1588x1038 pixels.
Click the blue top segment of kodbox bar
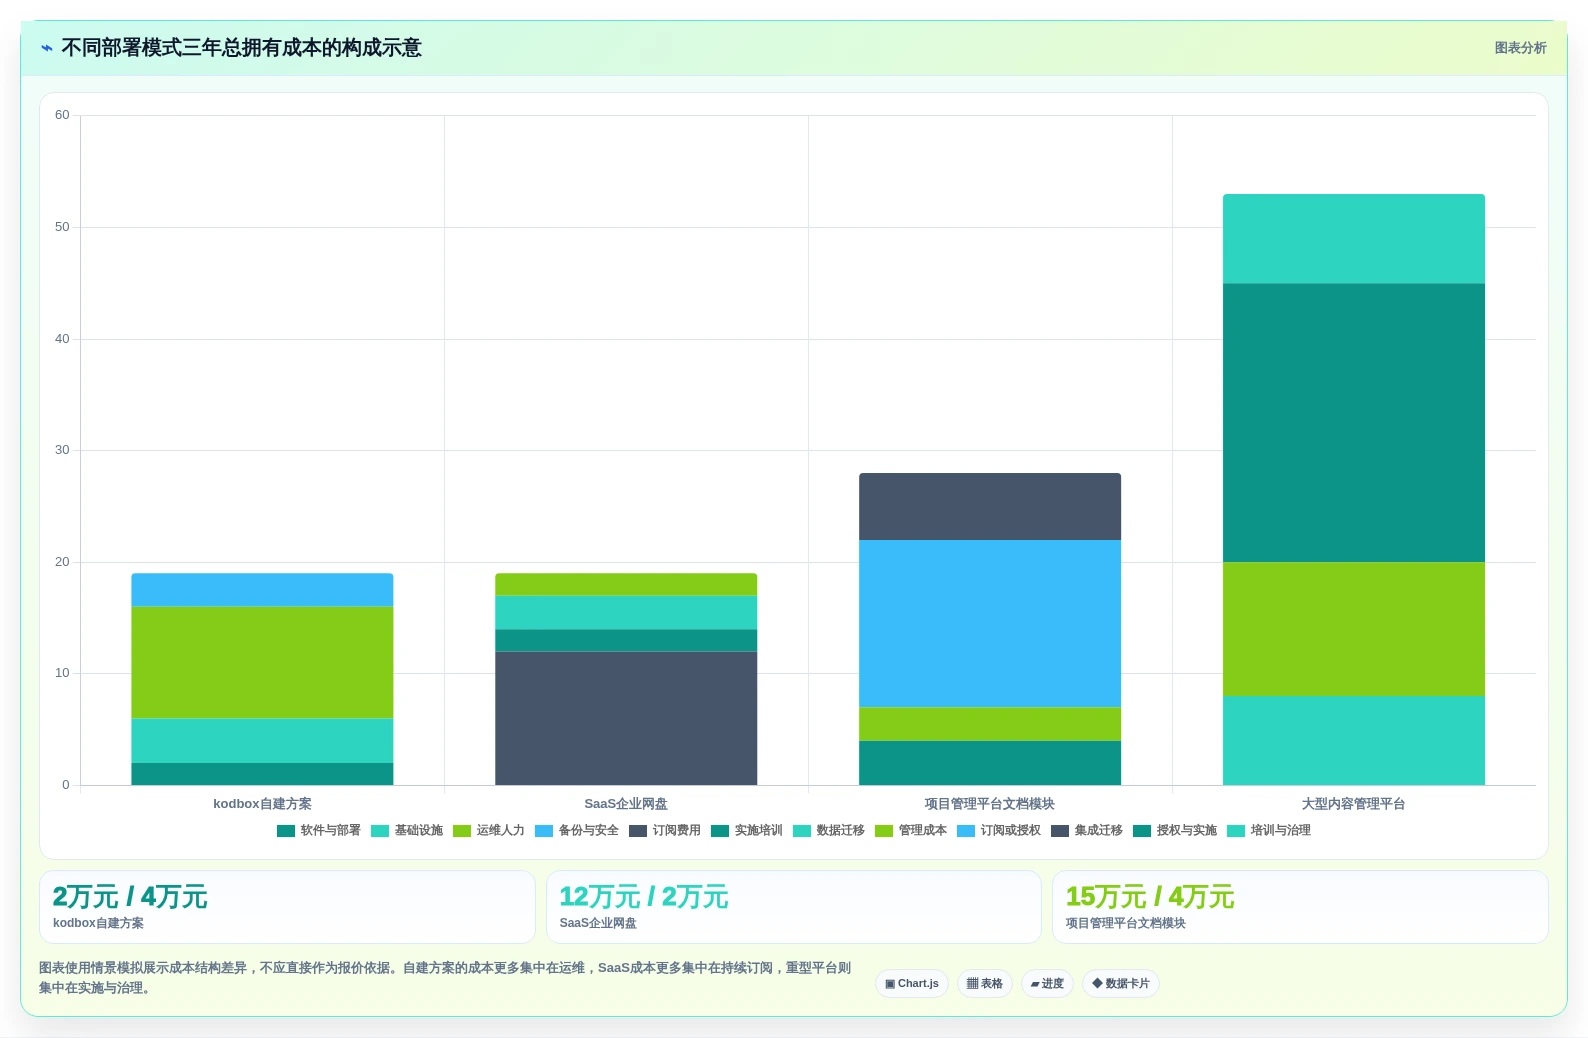[x=262, y=590]
